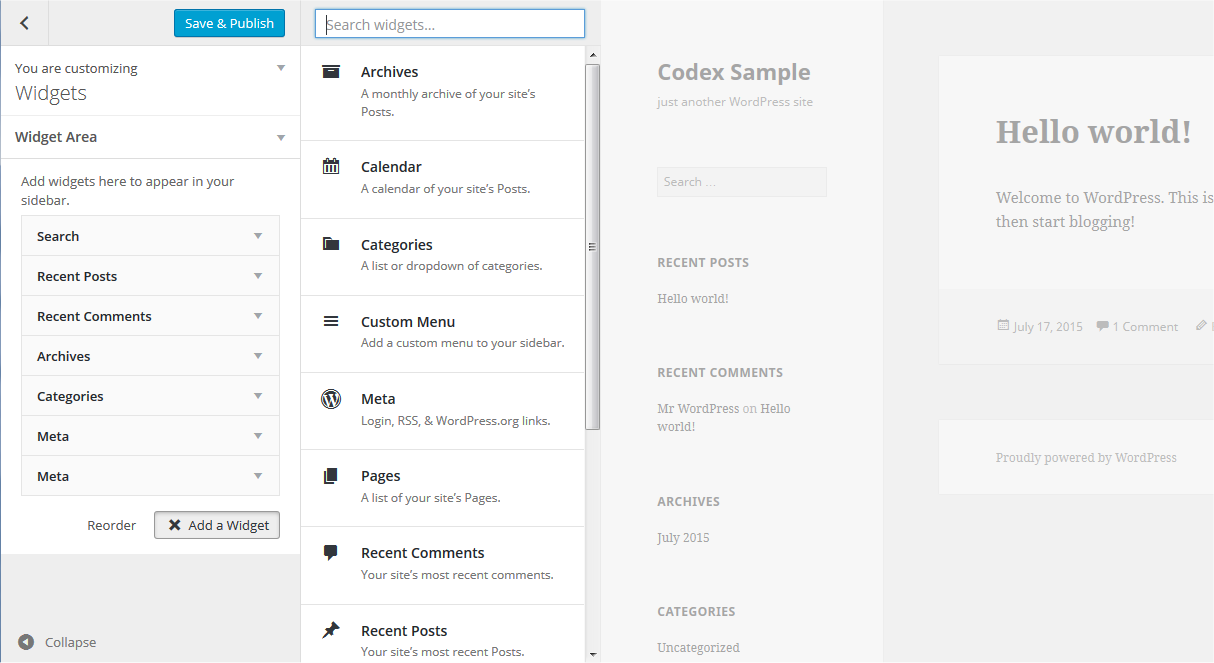Collapse the You are customizing panel
The image size is (1214, 663).
(x=281, y=68)
